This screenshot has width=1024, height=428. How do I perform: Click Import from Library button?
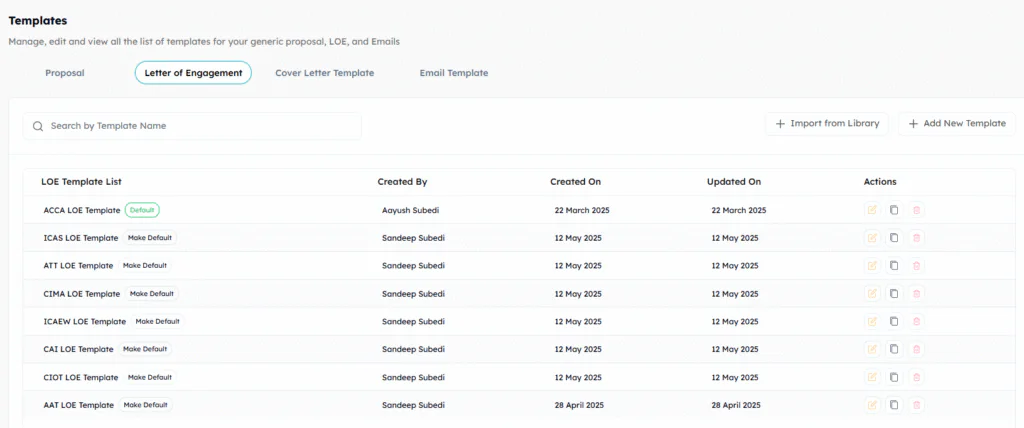click(x=826, y=123)
